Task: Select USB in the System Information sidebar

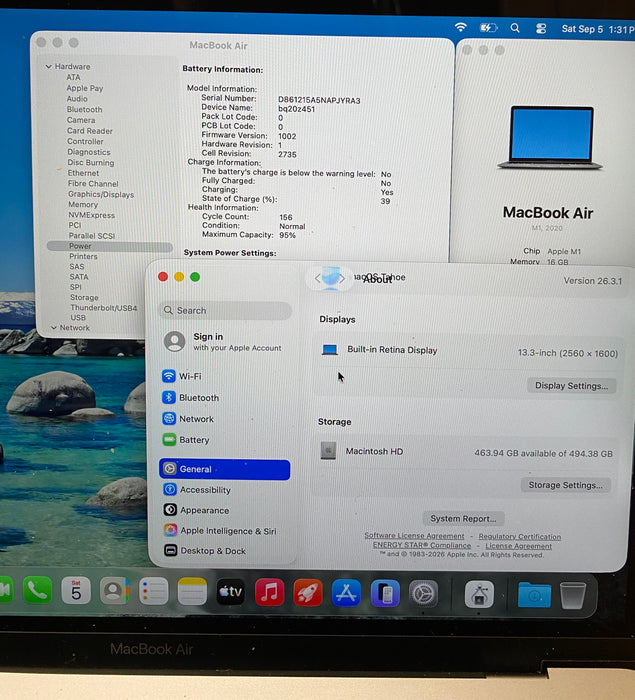Action: tap(78, 317)
